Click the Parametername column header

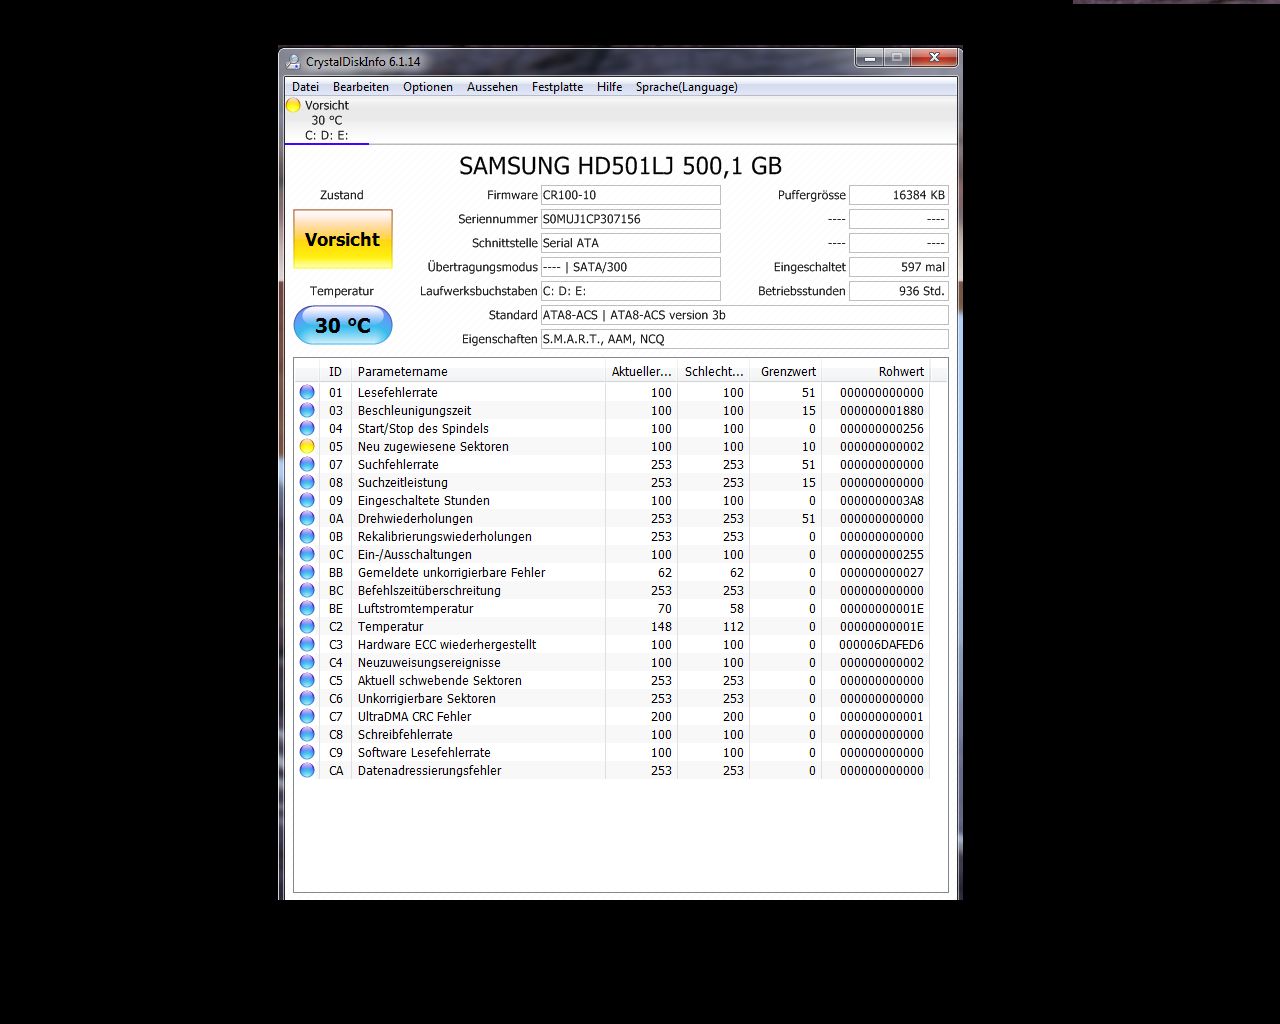(478, 371)
